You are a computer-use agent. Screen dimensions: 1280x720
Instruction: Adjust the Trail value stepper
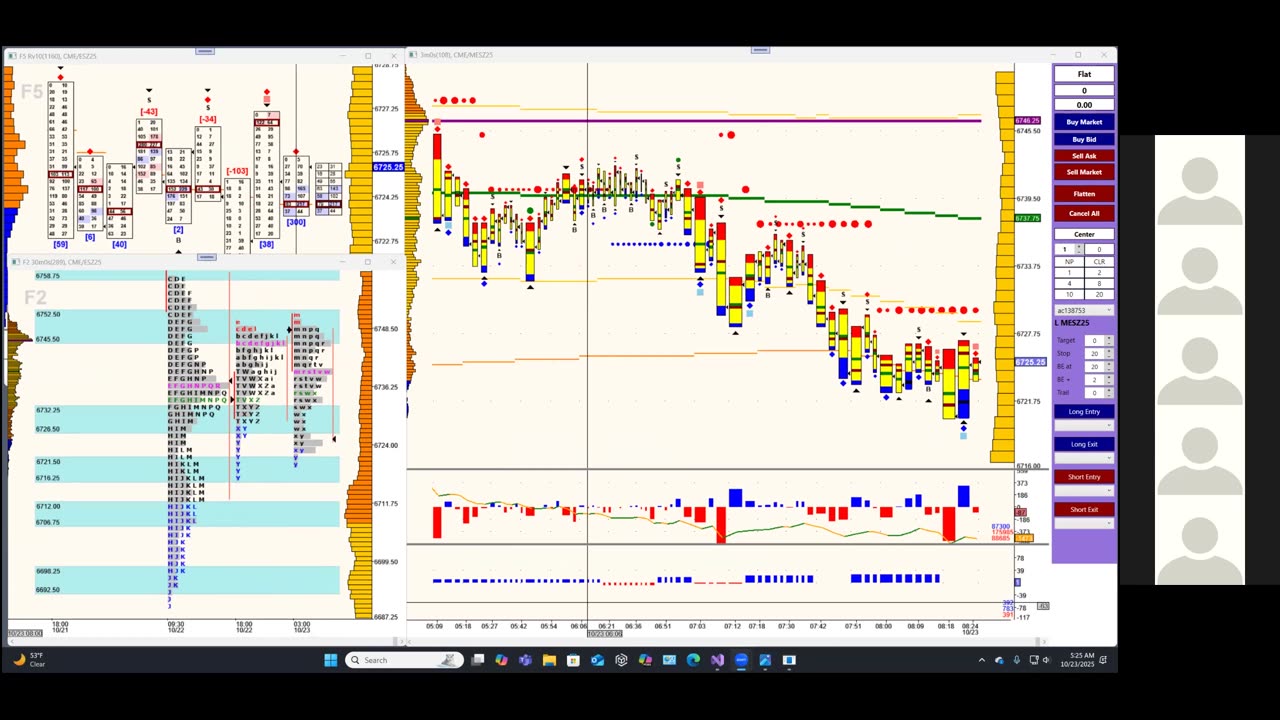[1109, 393]
